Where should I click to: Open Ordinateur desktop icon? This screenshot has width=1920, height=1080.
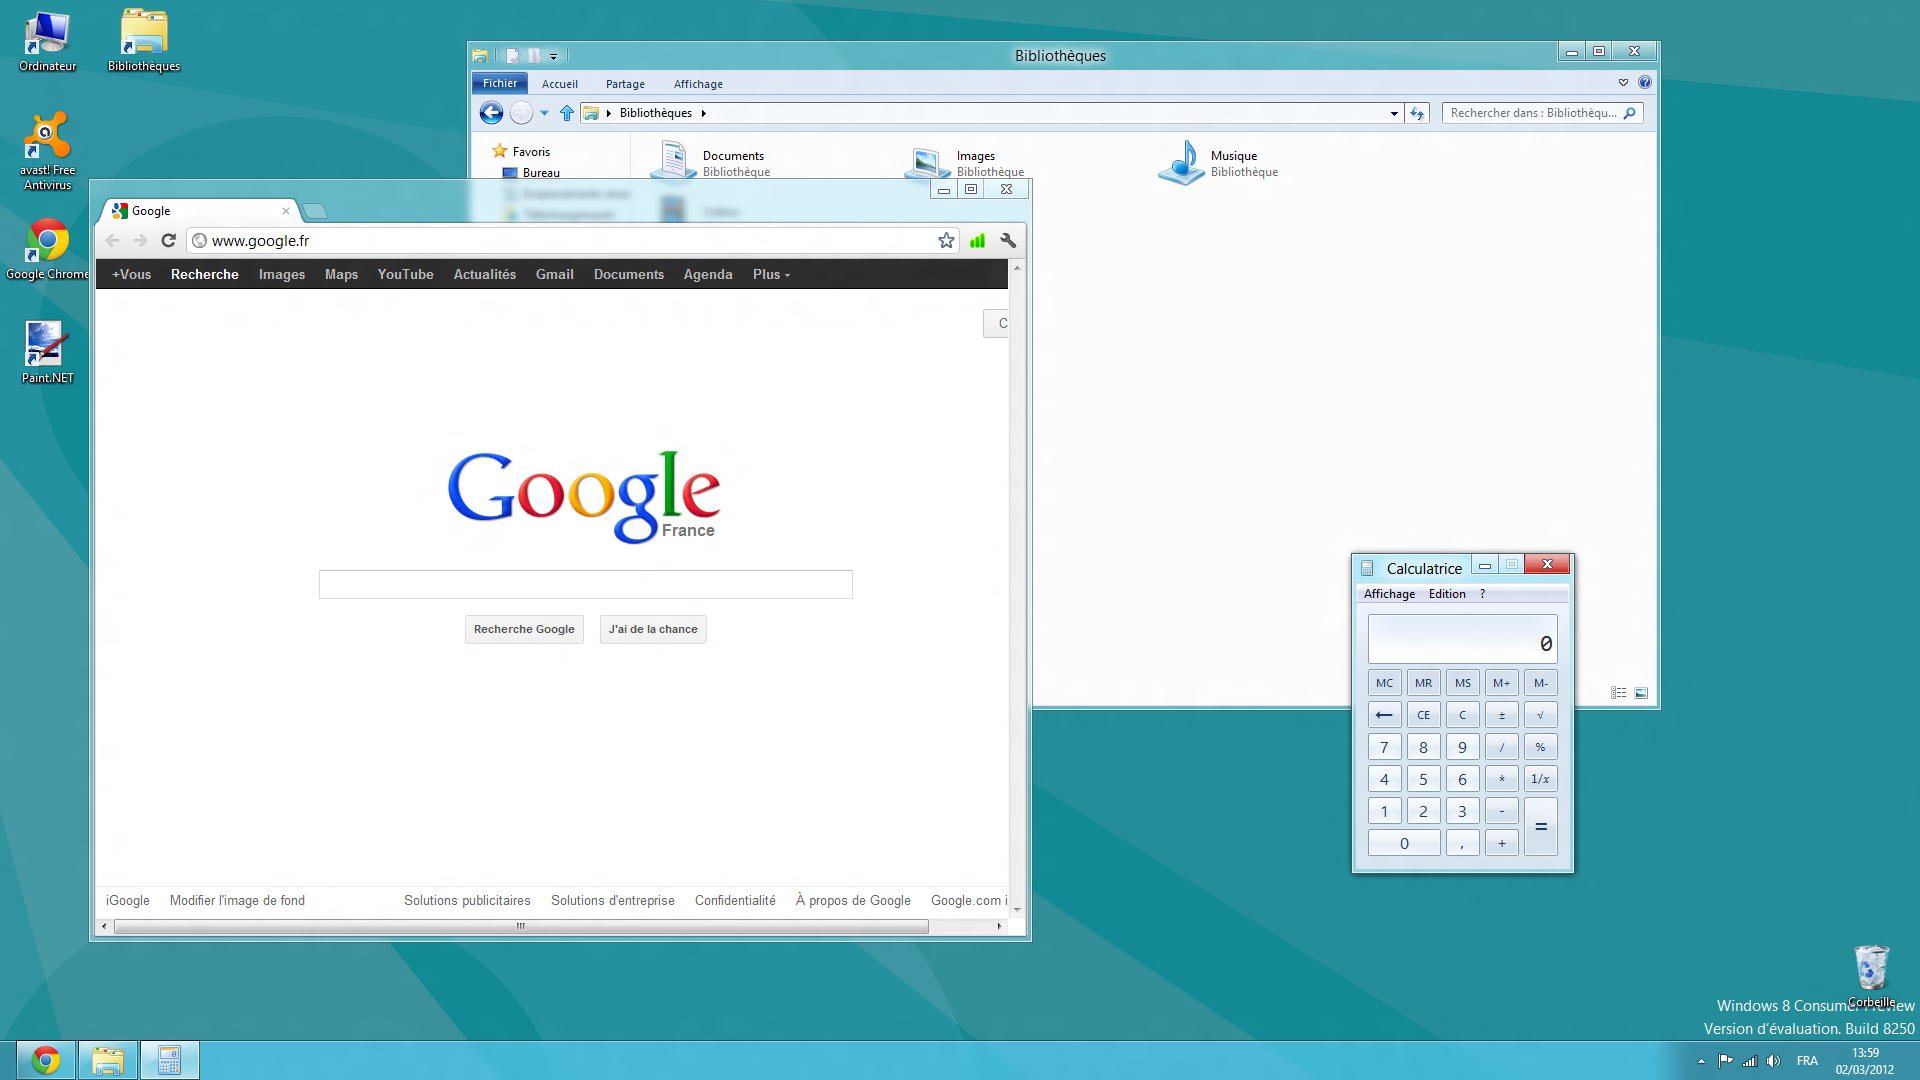[47, 42]
